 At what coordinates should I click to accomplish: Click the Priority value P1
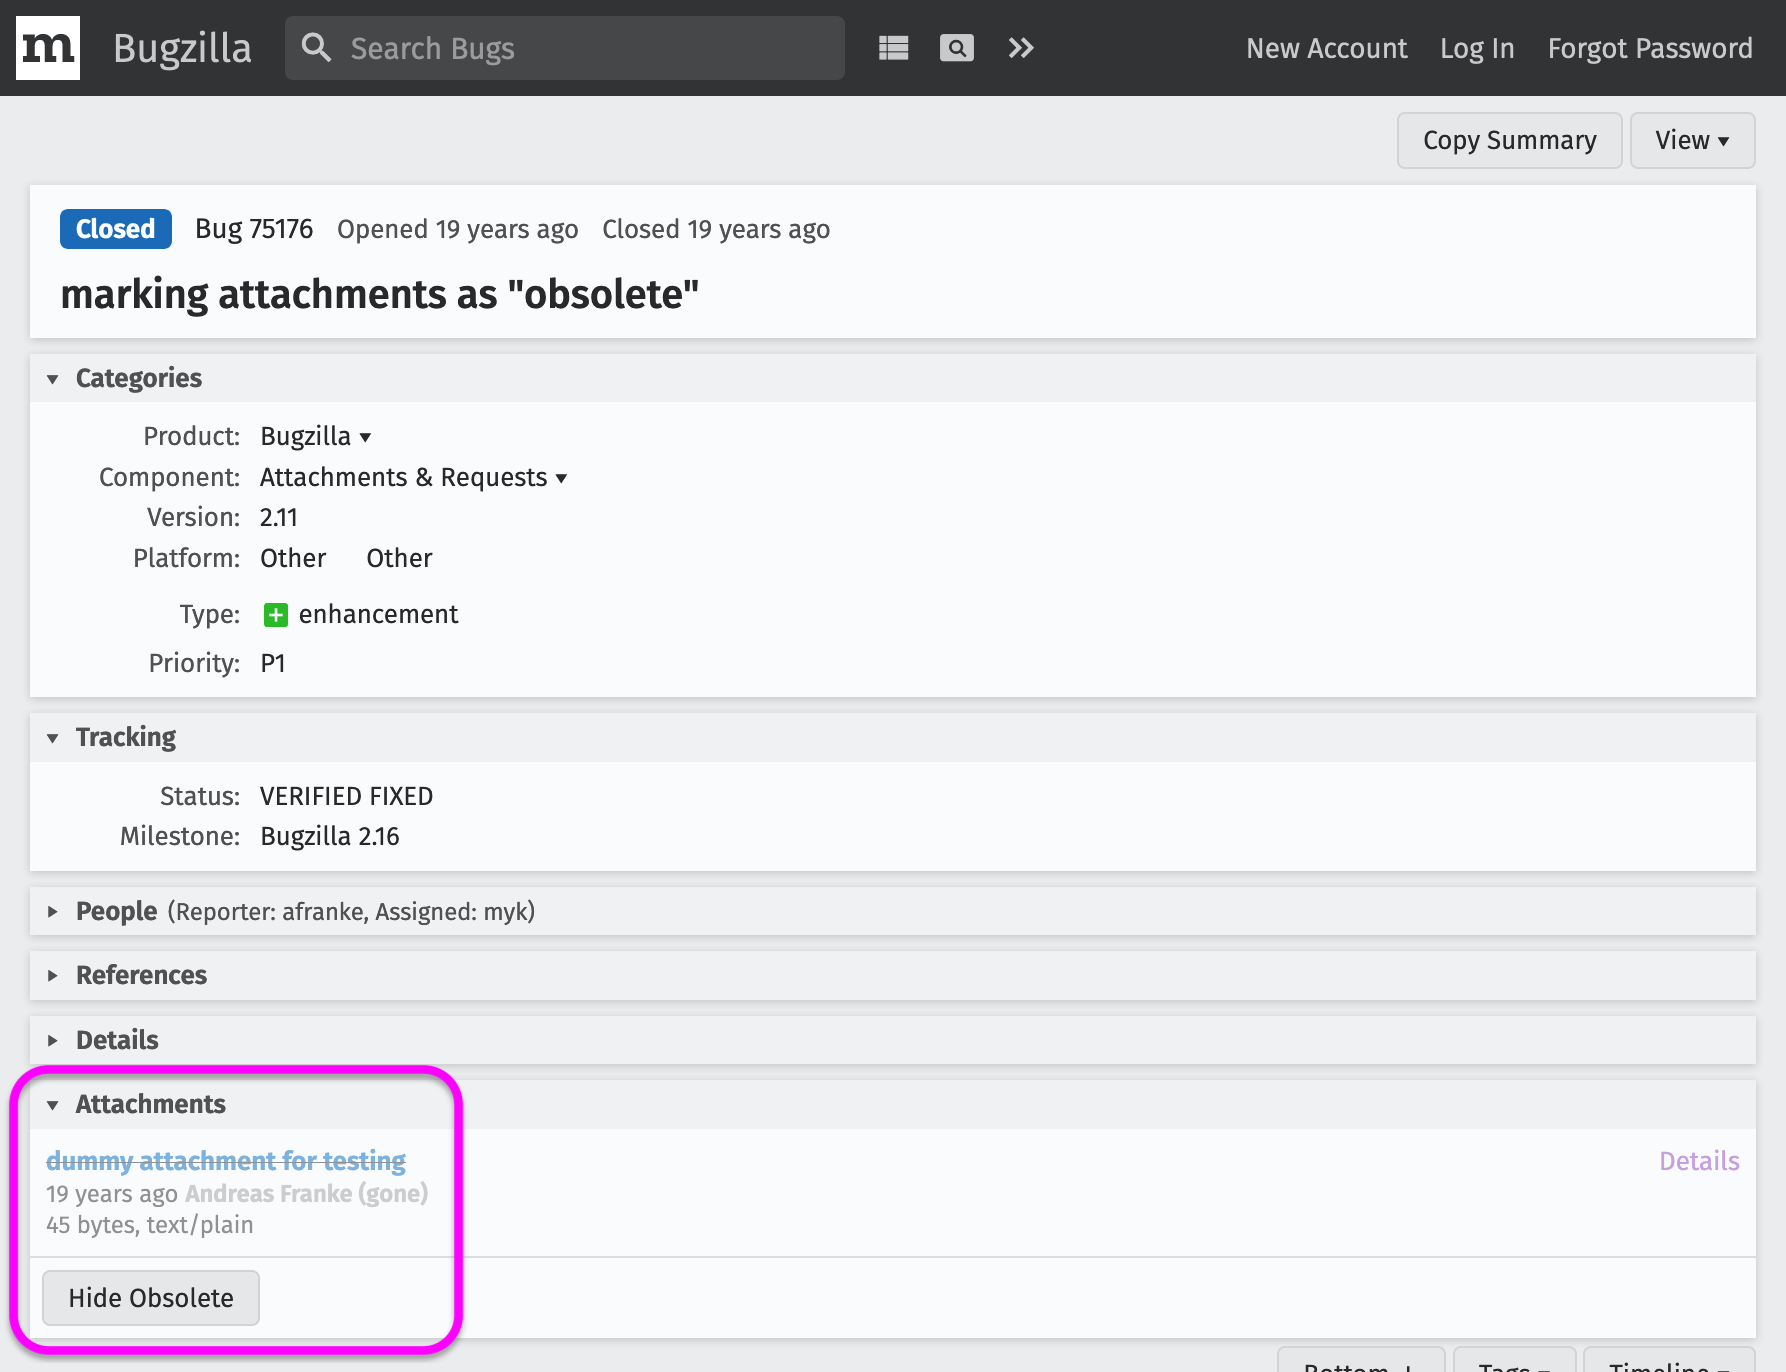(273, 664)
